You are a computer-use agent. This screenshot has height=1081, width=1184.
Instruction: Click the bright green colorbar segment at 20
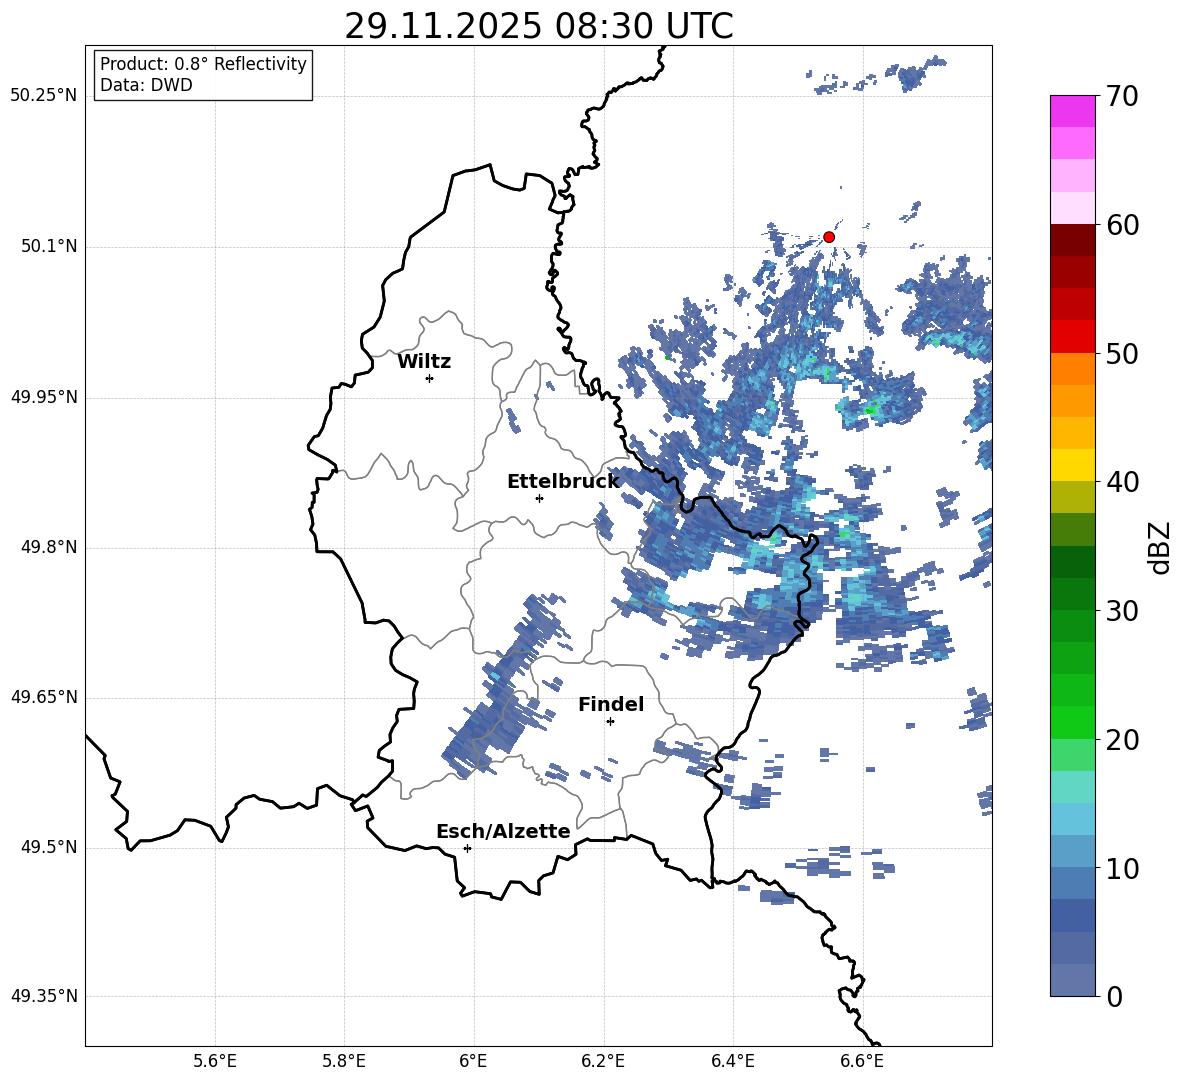pos(1073,722)
